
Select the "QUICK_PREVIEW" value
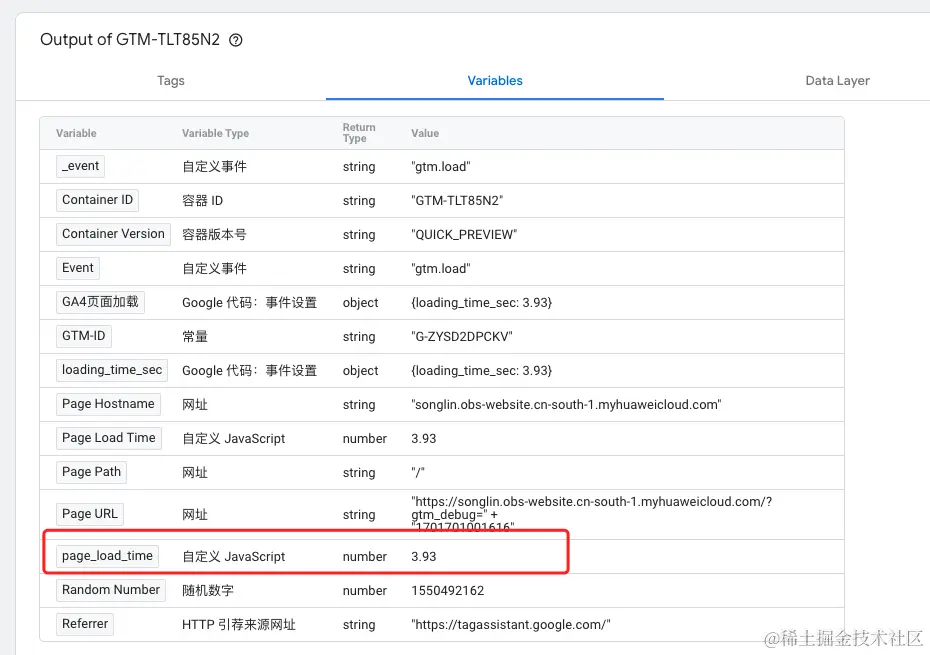(464, 234)
